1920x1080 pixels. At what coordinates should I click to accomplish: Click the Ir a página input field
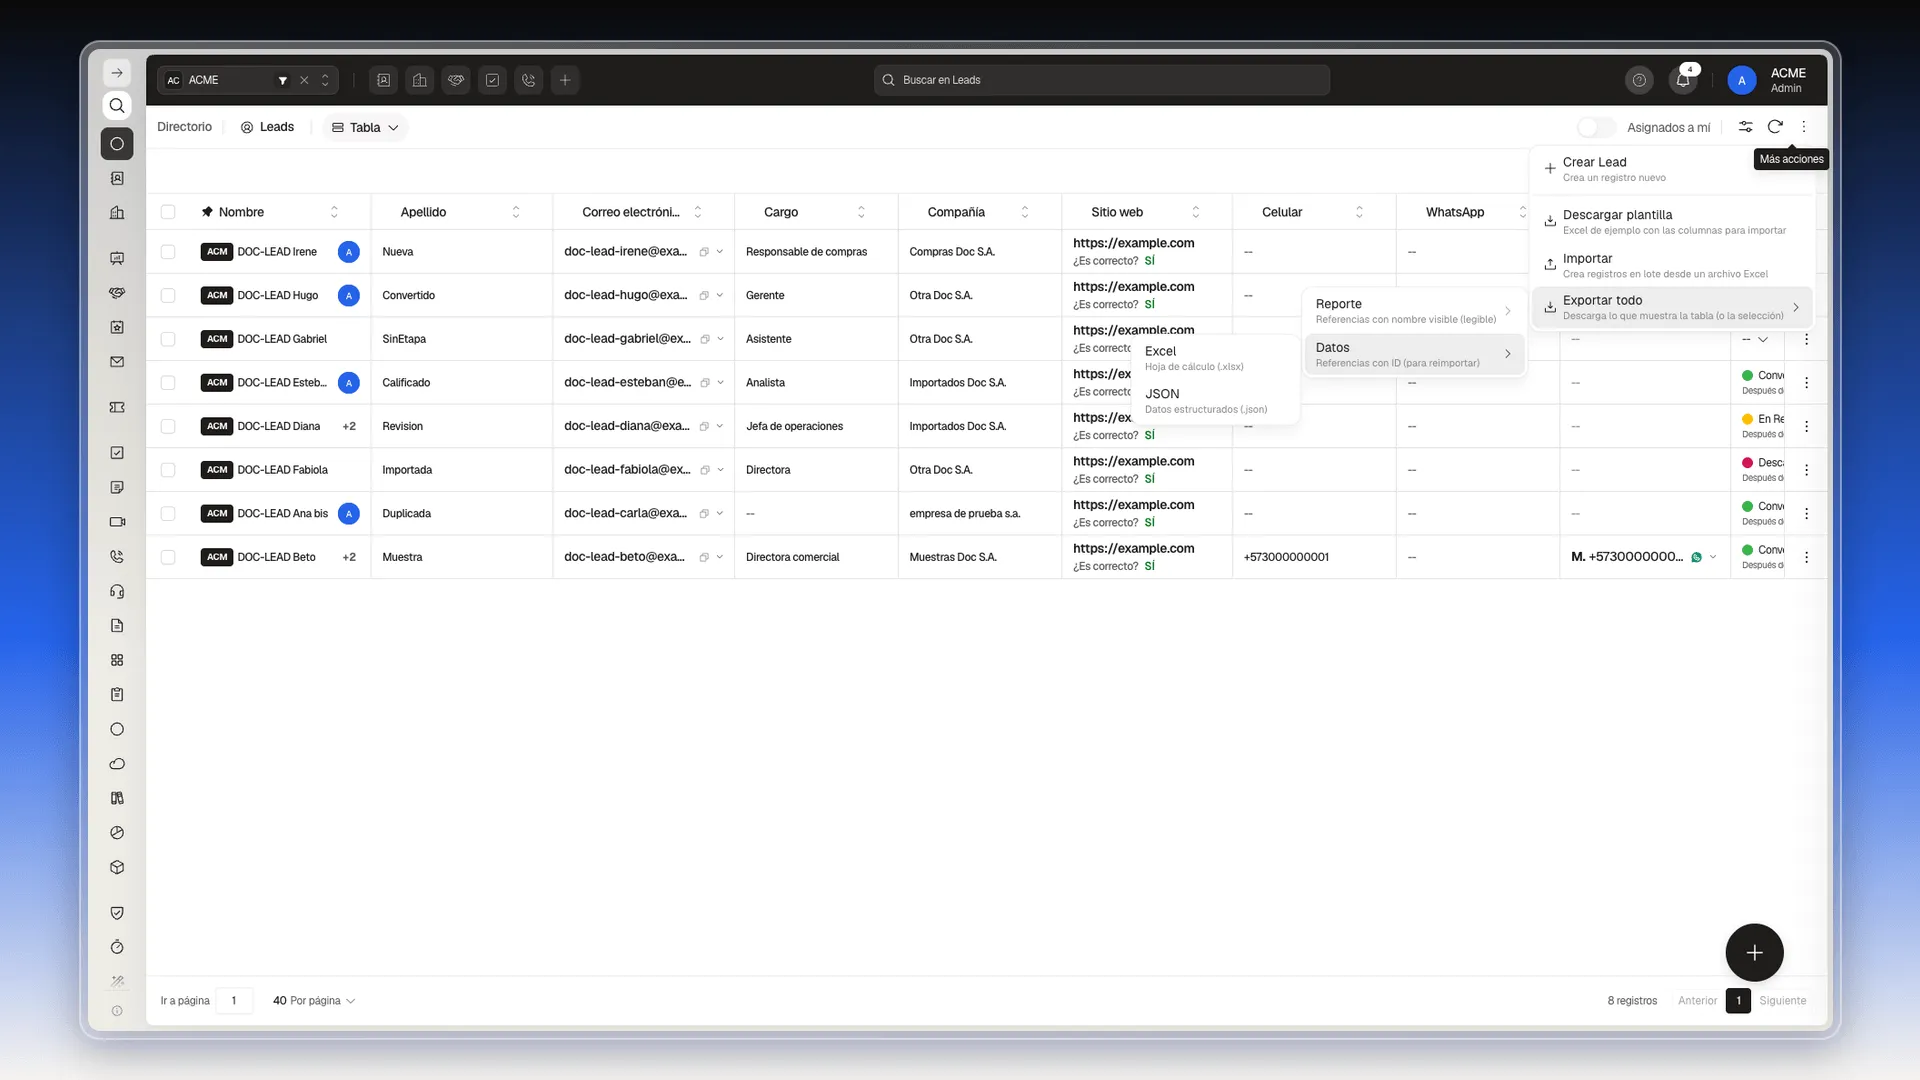click(234, 1001)
